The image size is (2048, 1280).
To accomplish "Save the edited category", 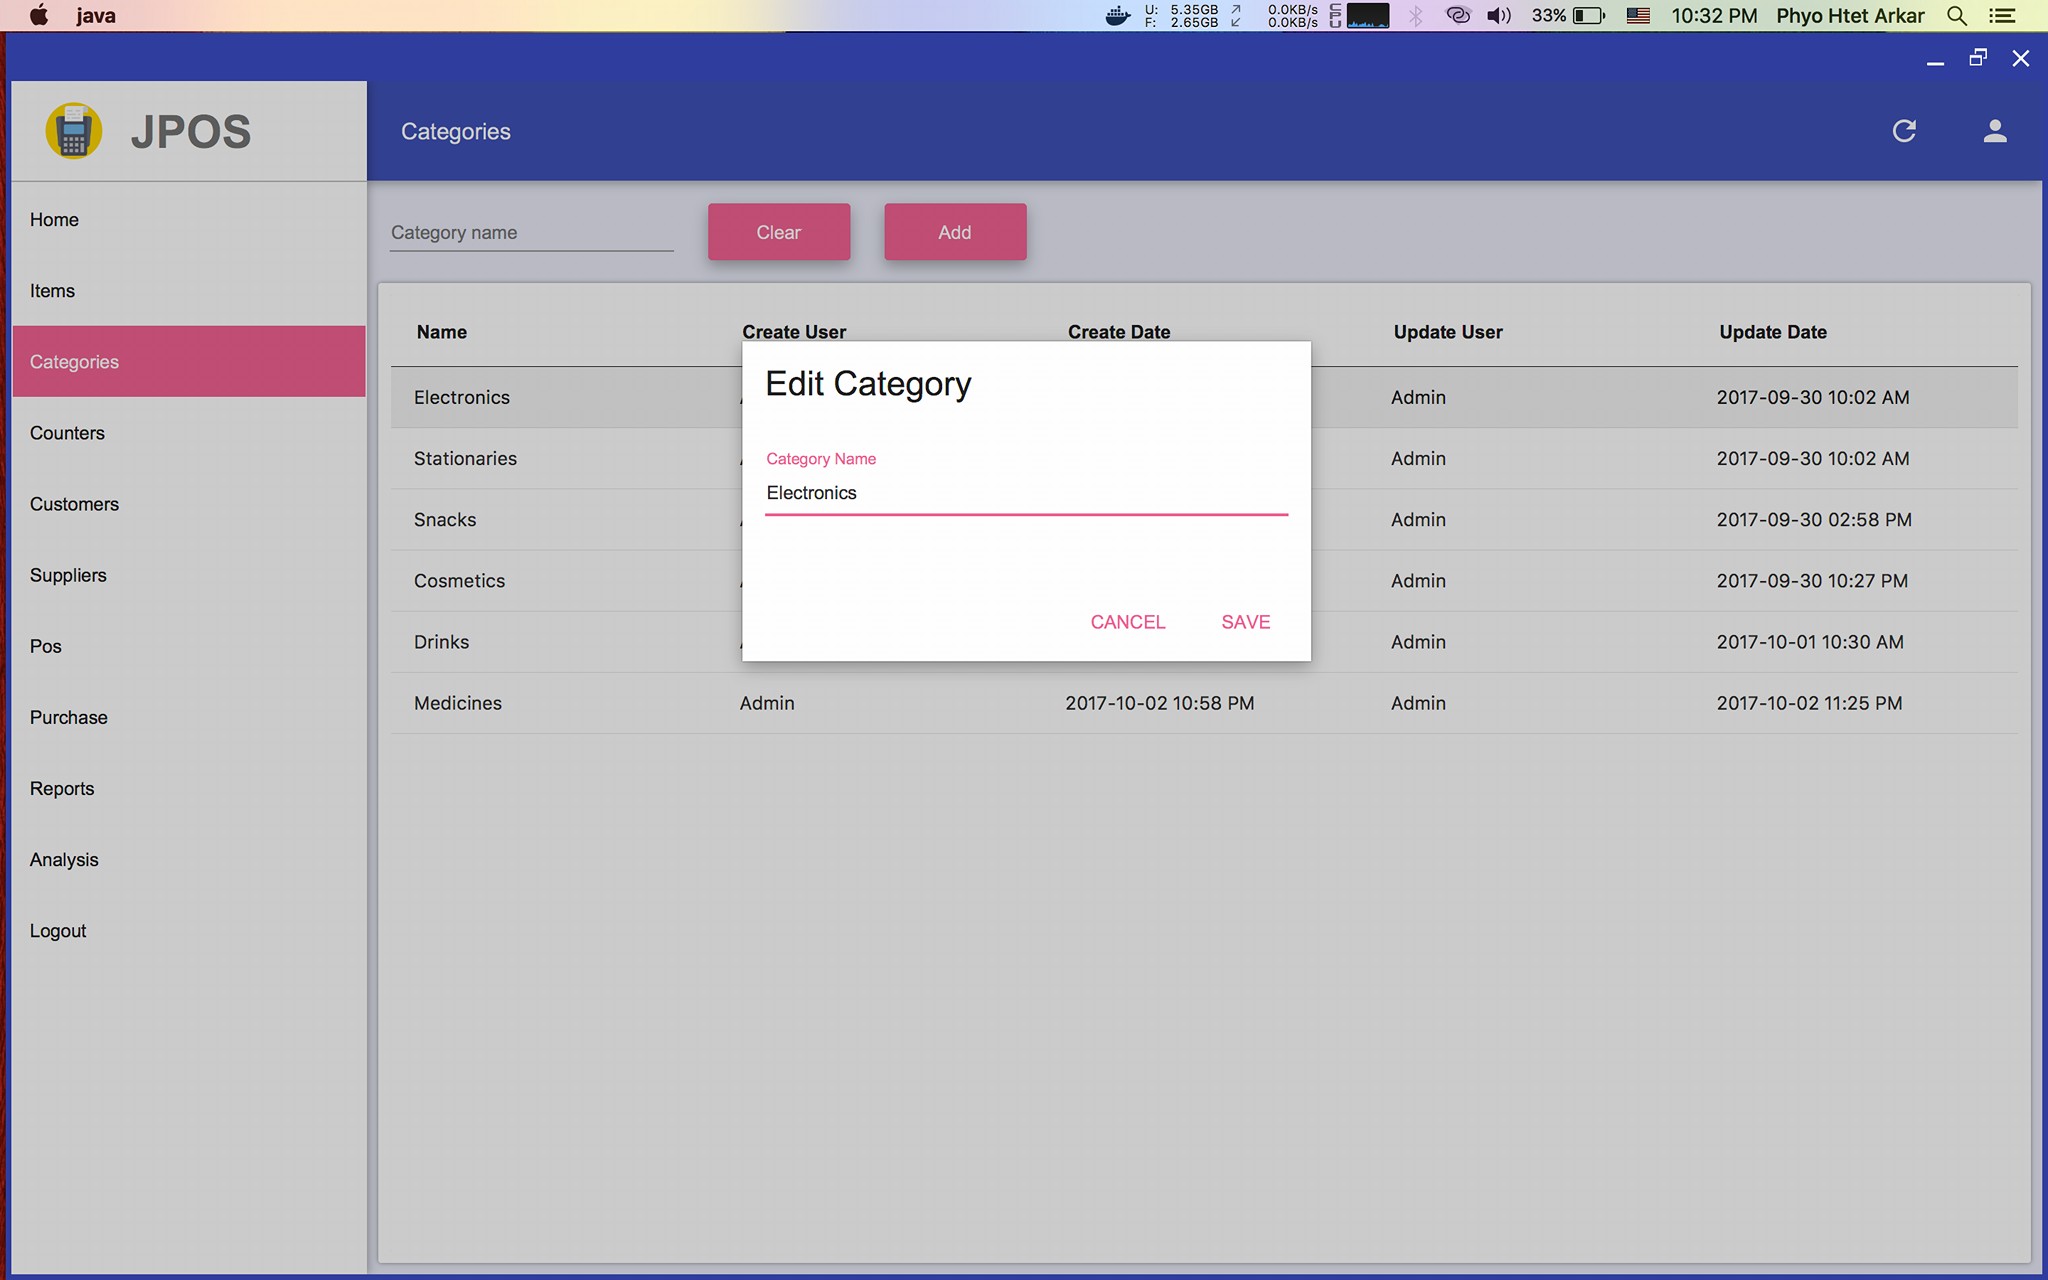I will (x=1245, y=622).
